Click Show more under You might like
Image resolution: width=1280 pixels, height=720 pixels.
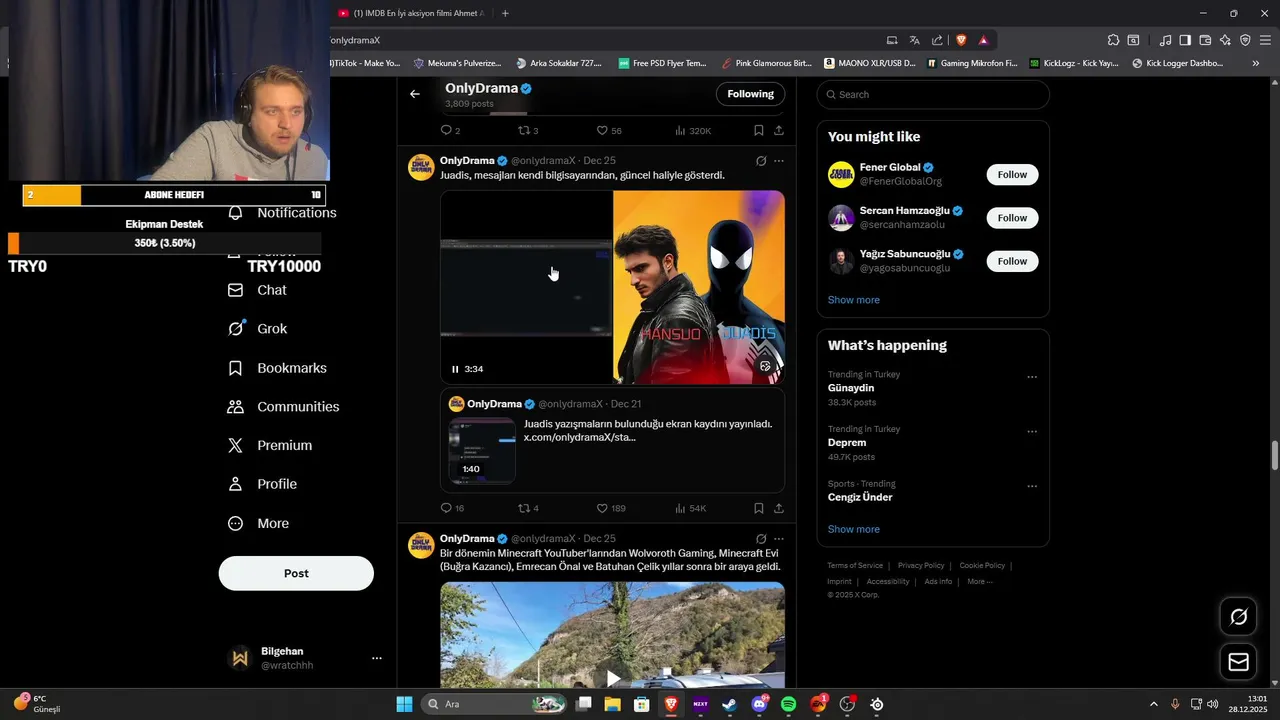(x=853, y=300)
